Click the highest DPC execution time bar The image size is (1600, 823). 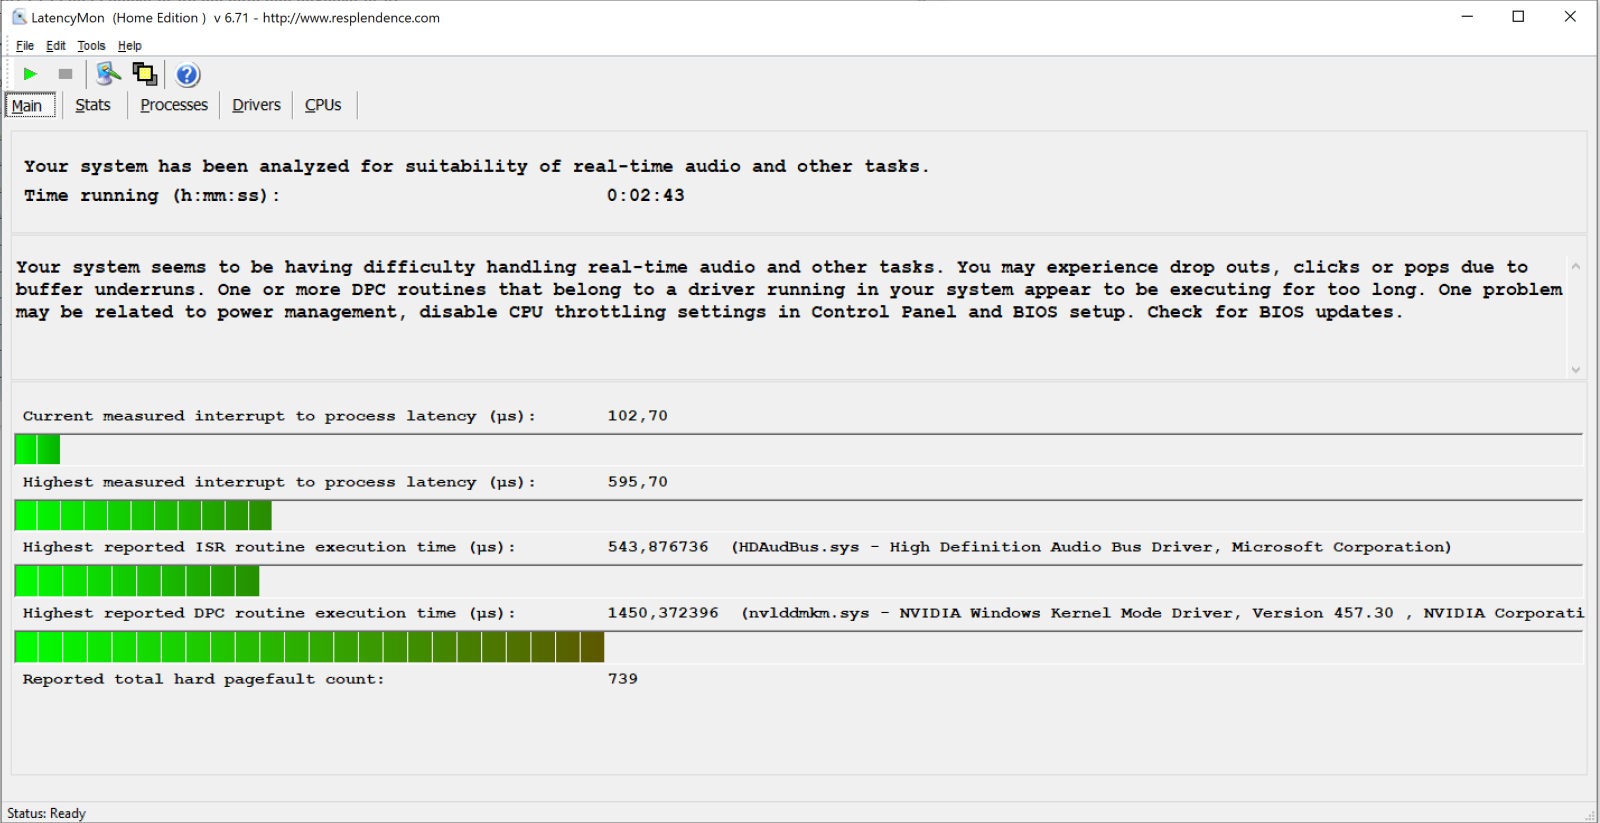798,647
